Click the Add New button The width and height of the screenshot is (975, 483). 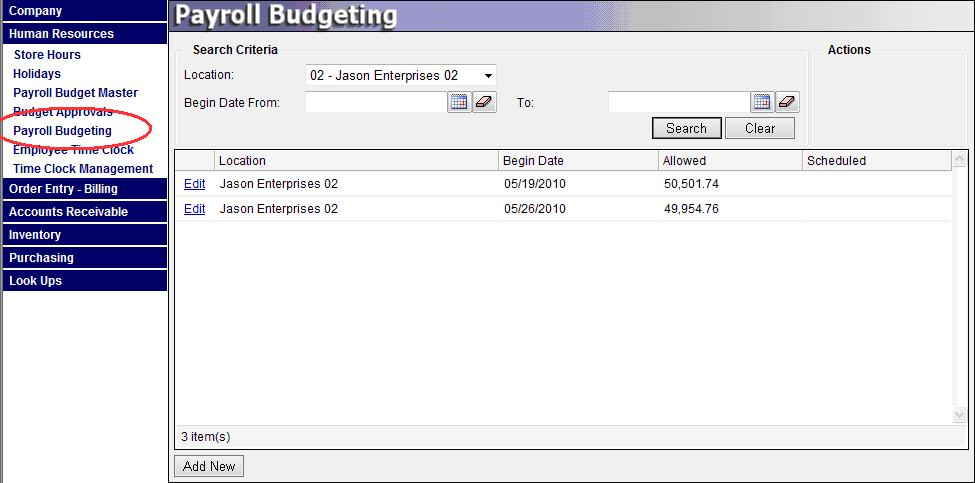pos(209,466)
